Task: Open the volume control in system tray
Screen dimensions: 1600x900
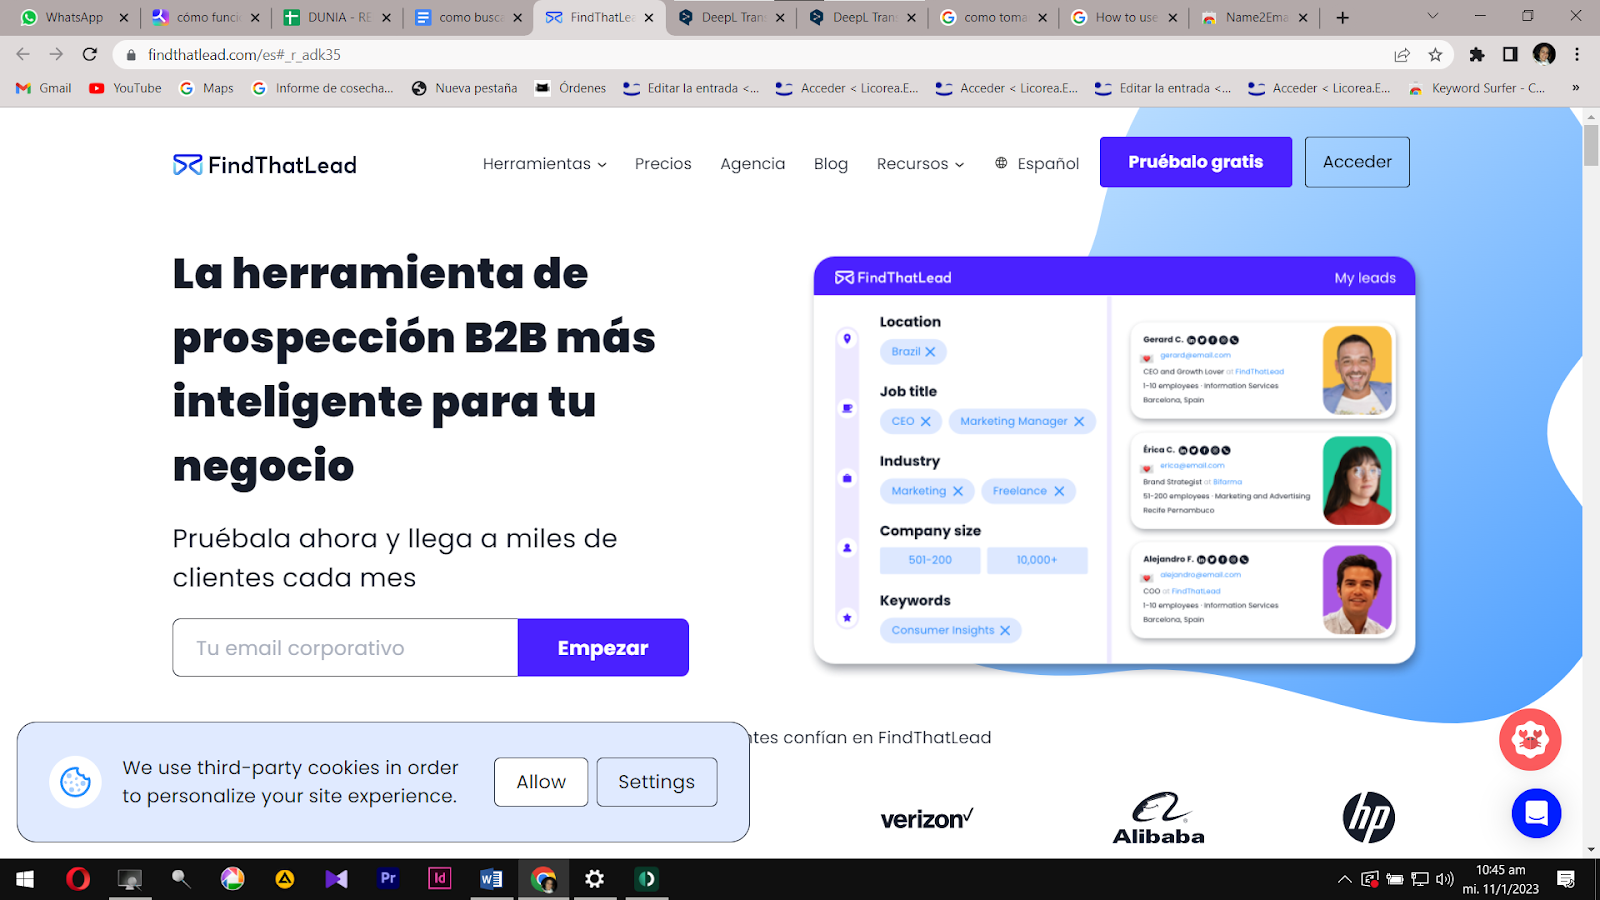Action: coord(1445,879)
